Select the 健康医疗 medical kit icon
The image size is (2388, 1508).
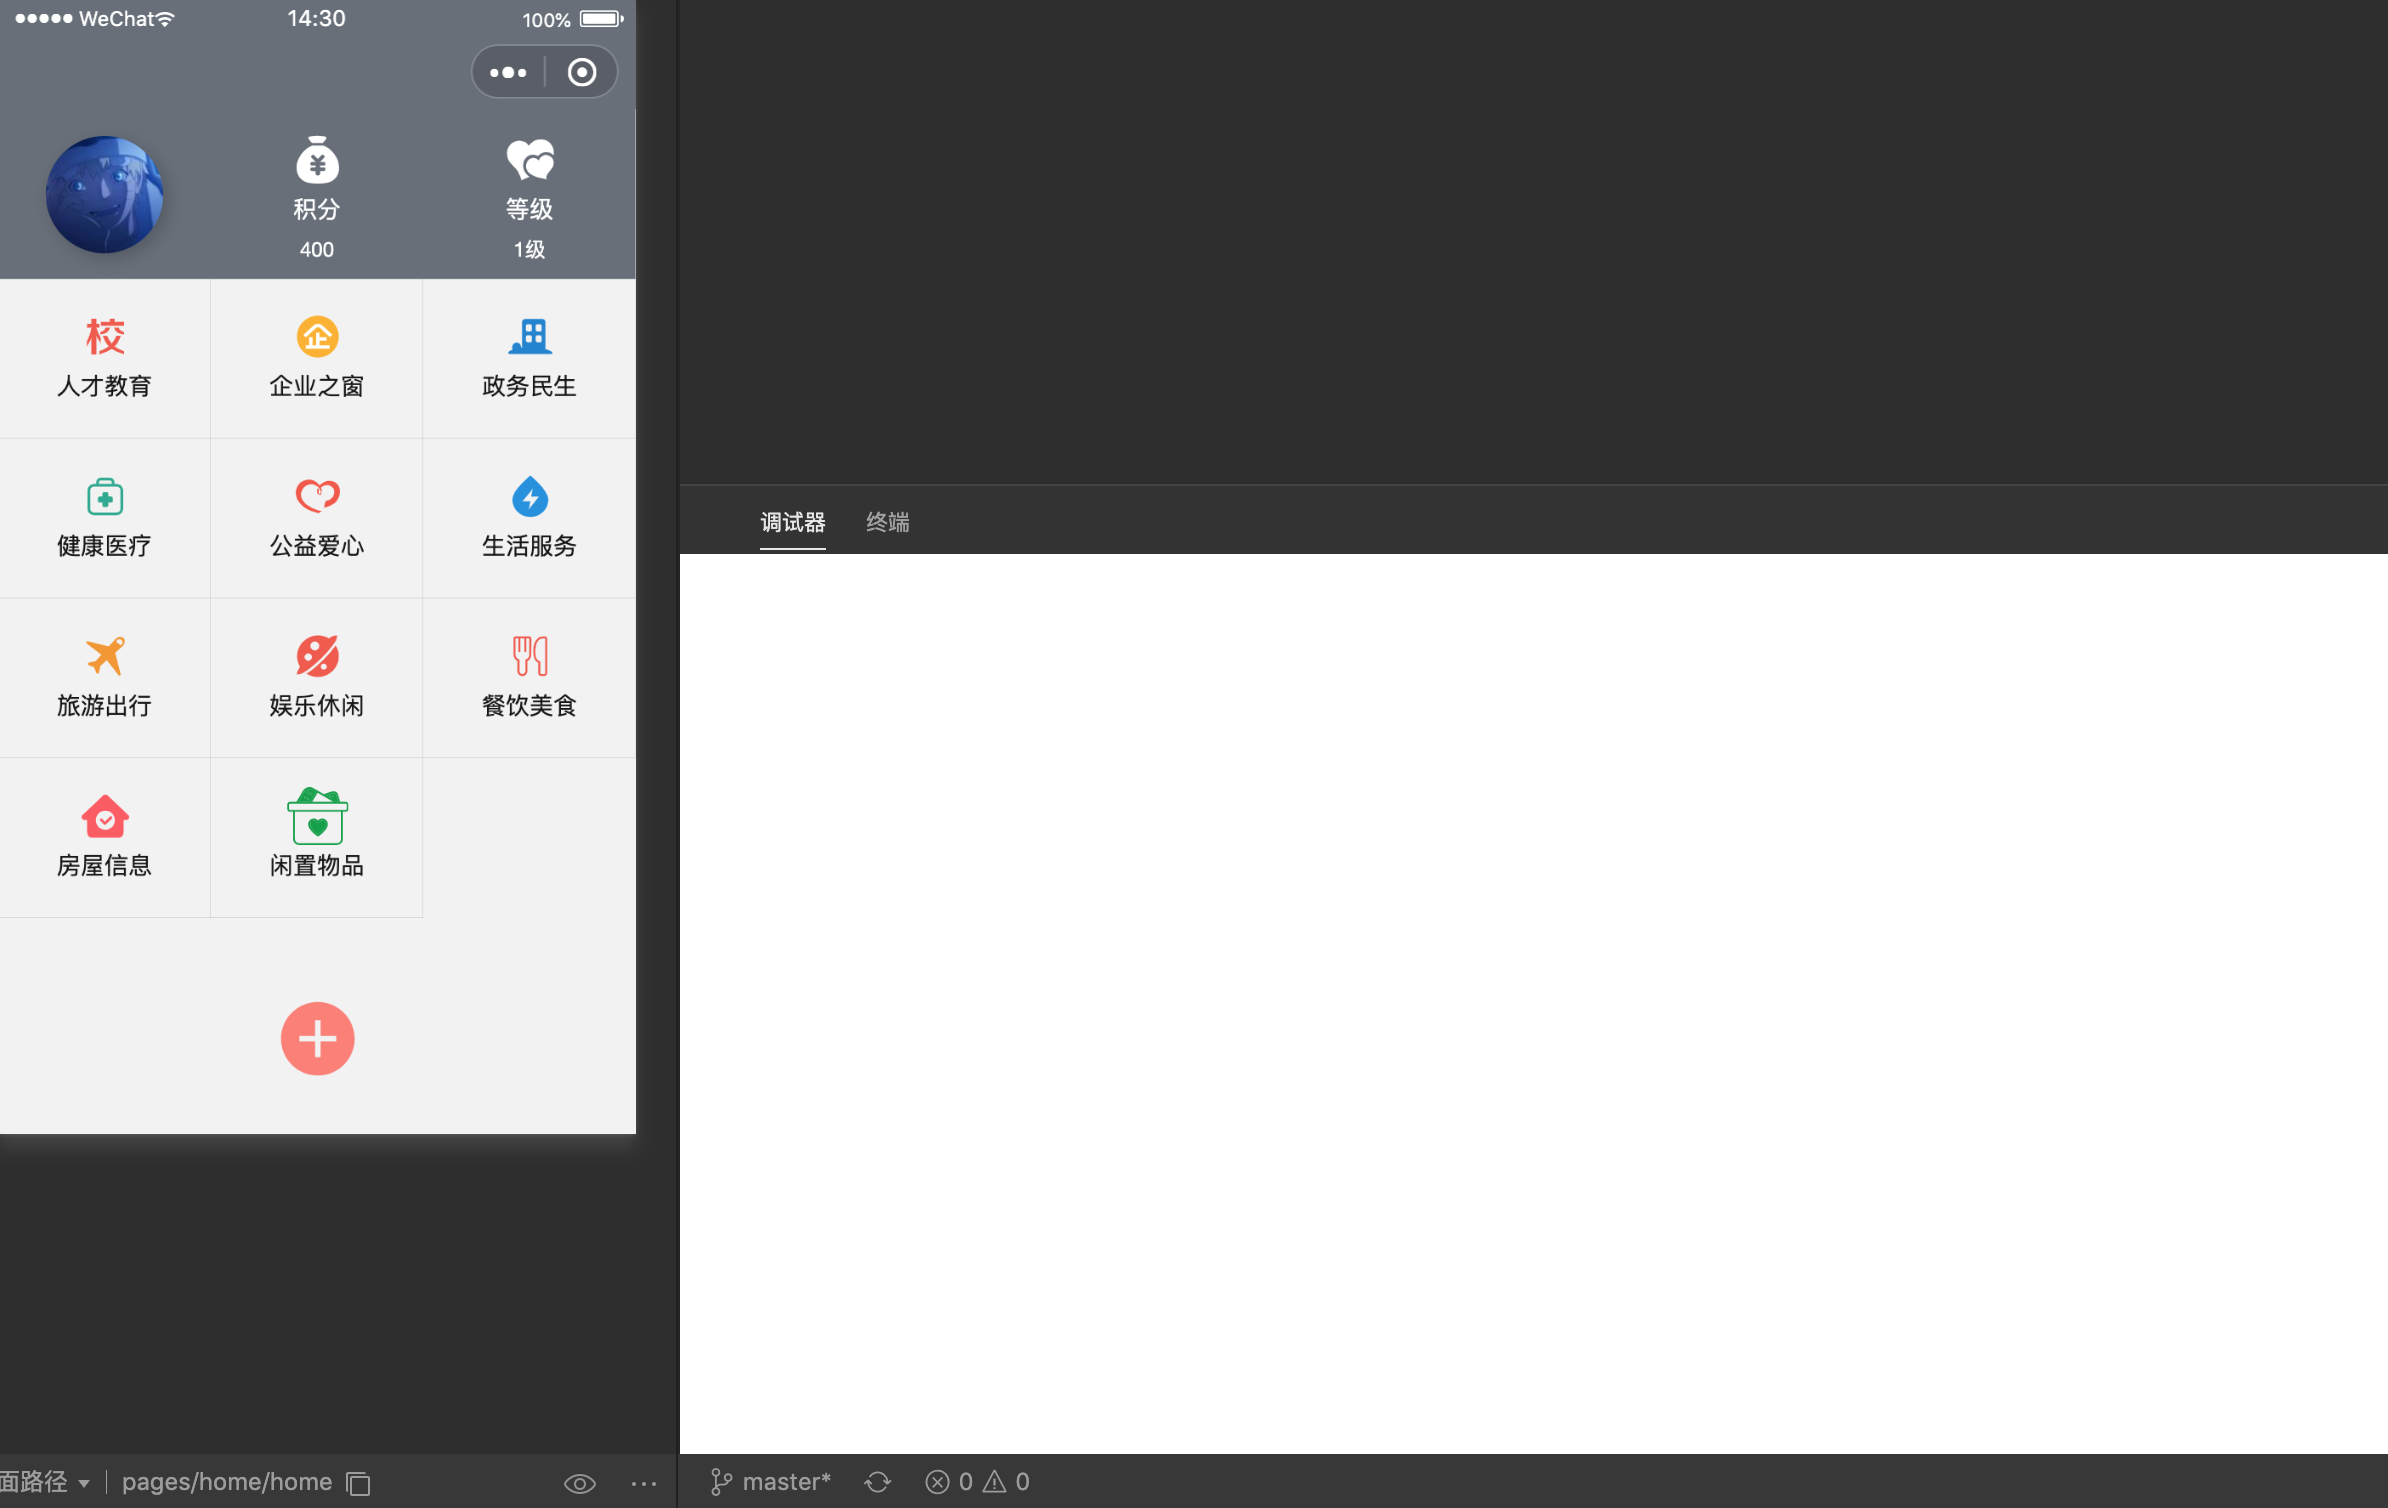(104, 497)
